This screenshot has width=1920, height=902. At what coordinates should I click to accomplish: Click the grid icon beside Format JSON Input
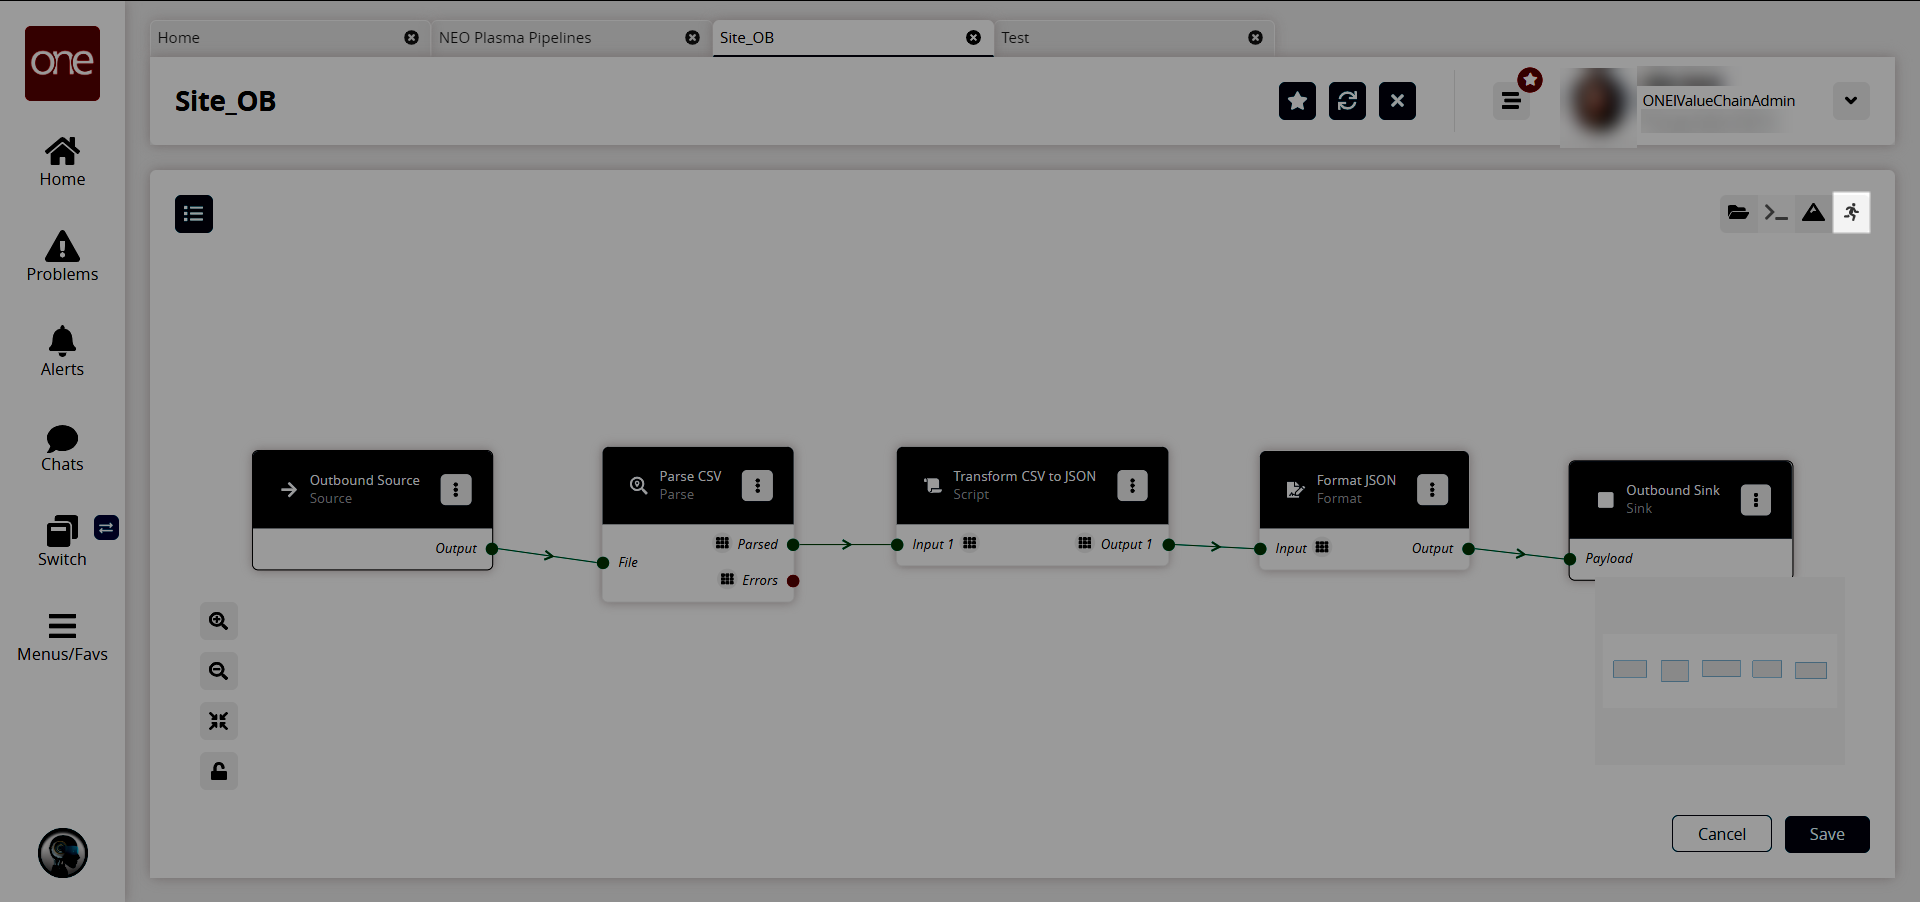1322,547
